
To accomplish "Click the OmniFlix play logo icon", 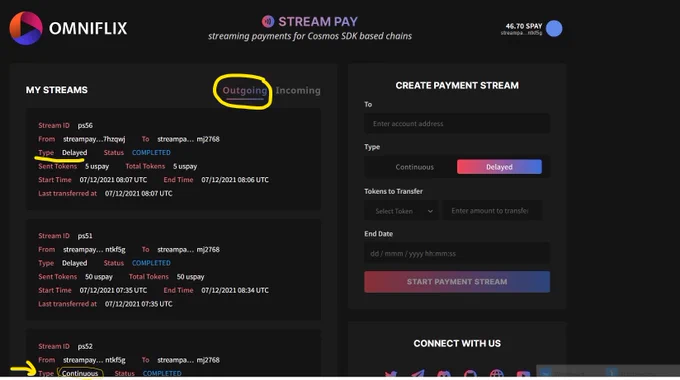I will (26, 28).
